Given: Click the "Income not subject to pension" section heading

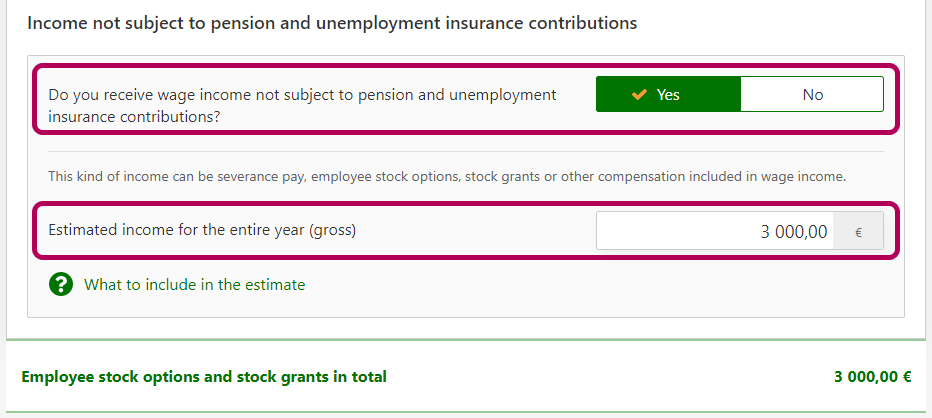Looking at the screenshot, I should pyautogui.click(x=332, y=22).
